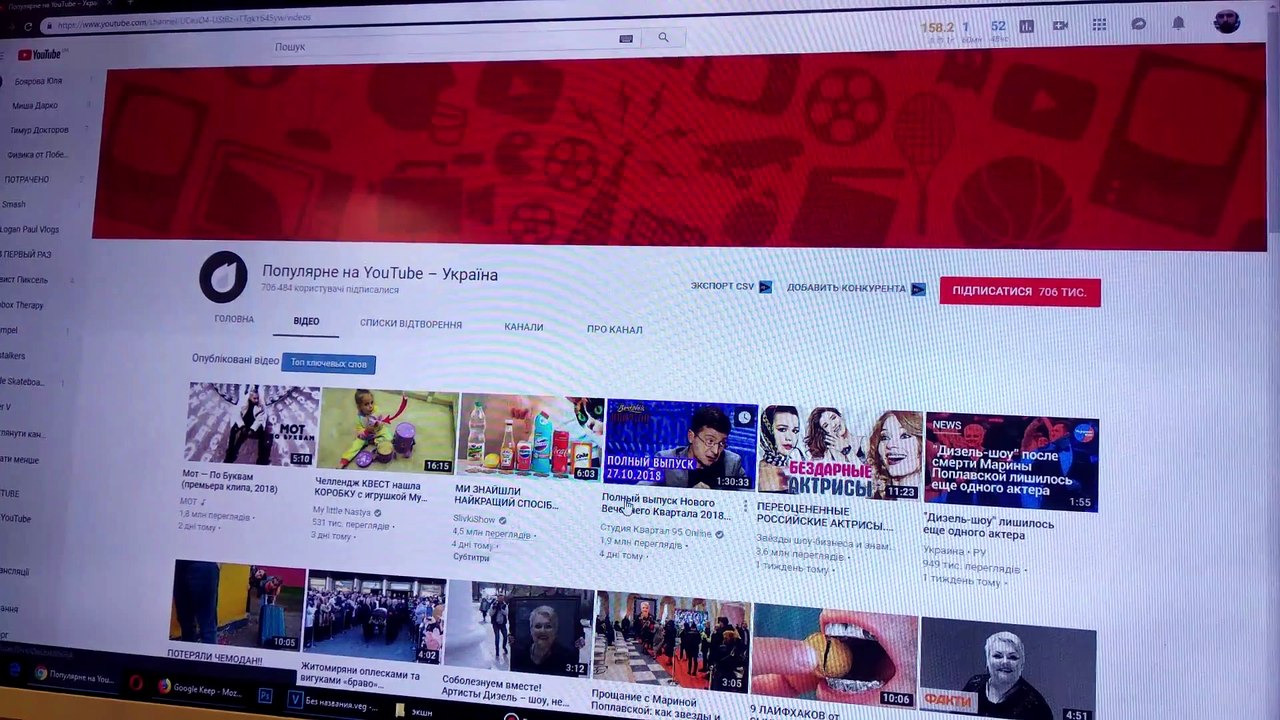Open the on-screen keyboard icon in search box
This screenshot has width=1280, height=720.
pyautogui.click(x=626, y=39)
